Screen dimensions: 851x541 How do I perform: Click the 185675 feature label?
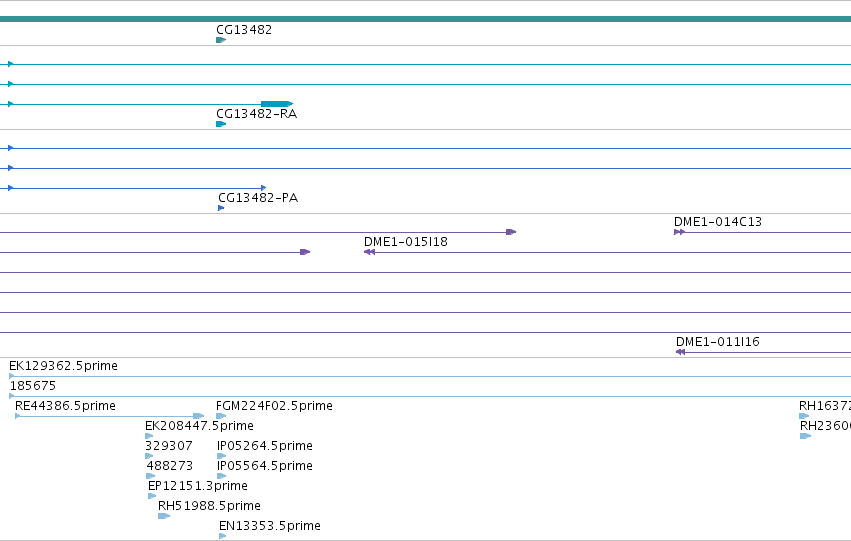[33, 386]
